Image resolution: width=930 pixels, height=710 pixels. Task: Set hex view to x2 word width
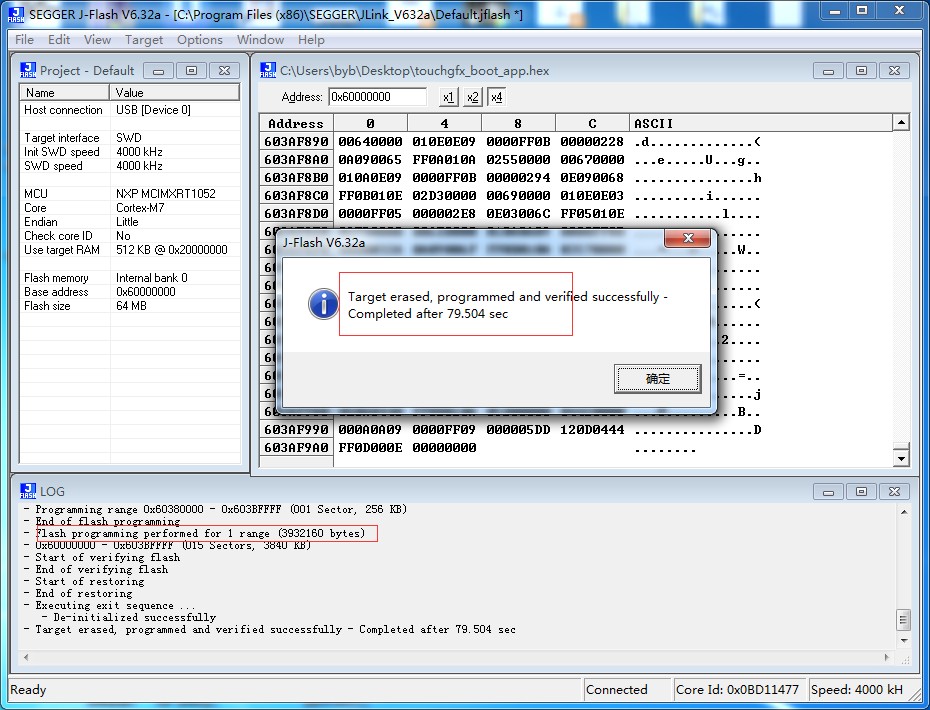472,97
